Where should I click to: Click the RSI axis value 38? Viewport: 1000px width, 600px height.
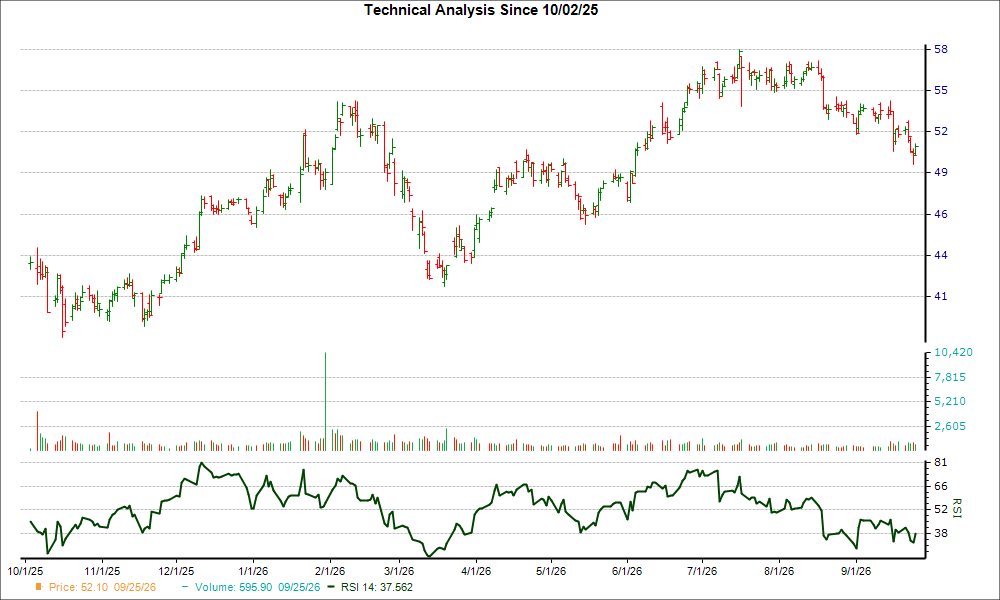941,533
